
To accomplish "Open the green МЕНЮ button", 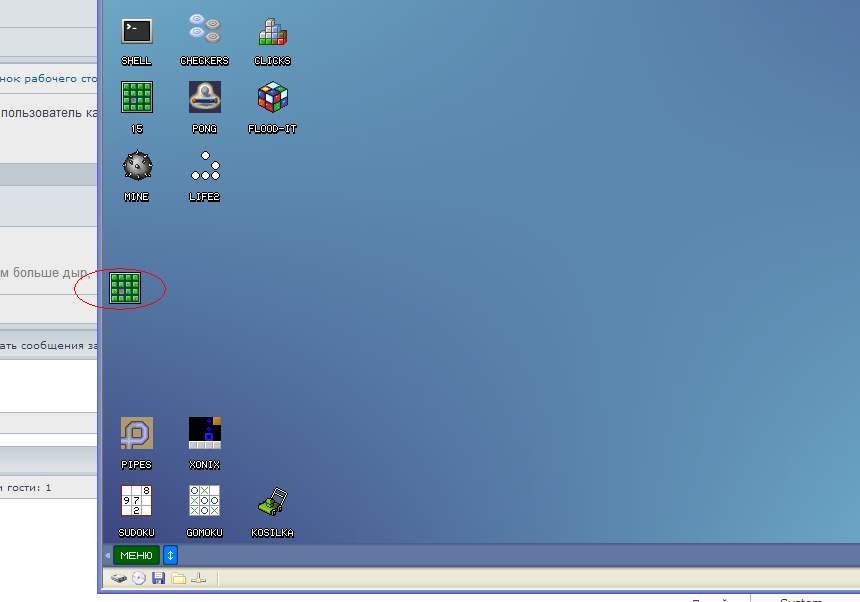I will [x=136, y=555].
